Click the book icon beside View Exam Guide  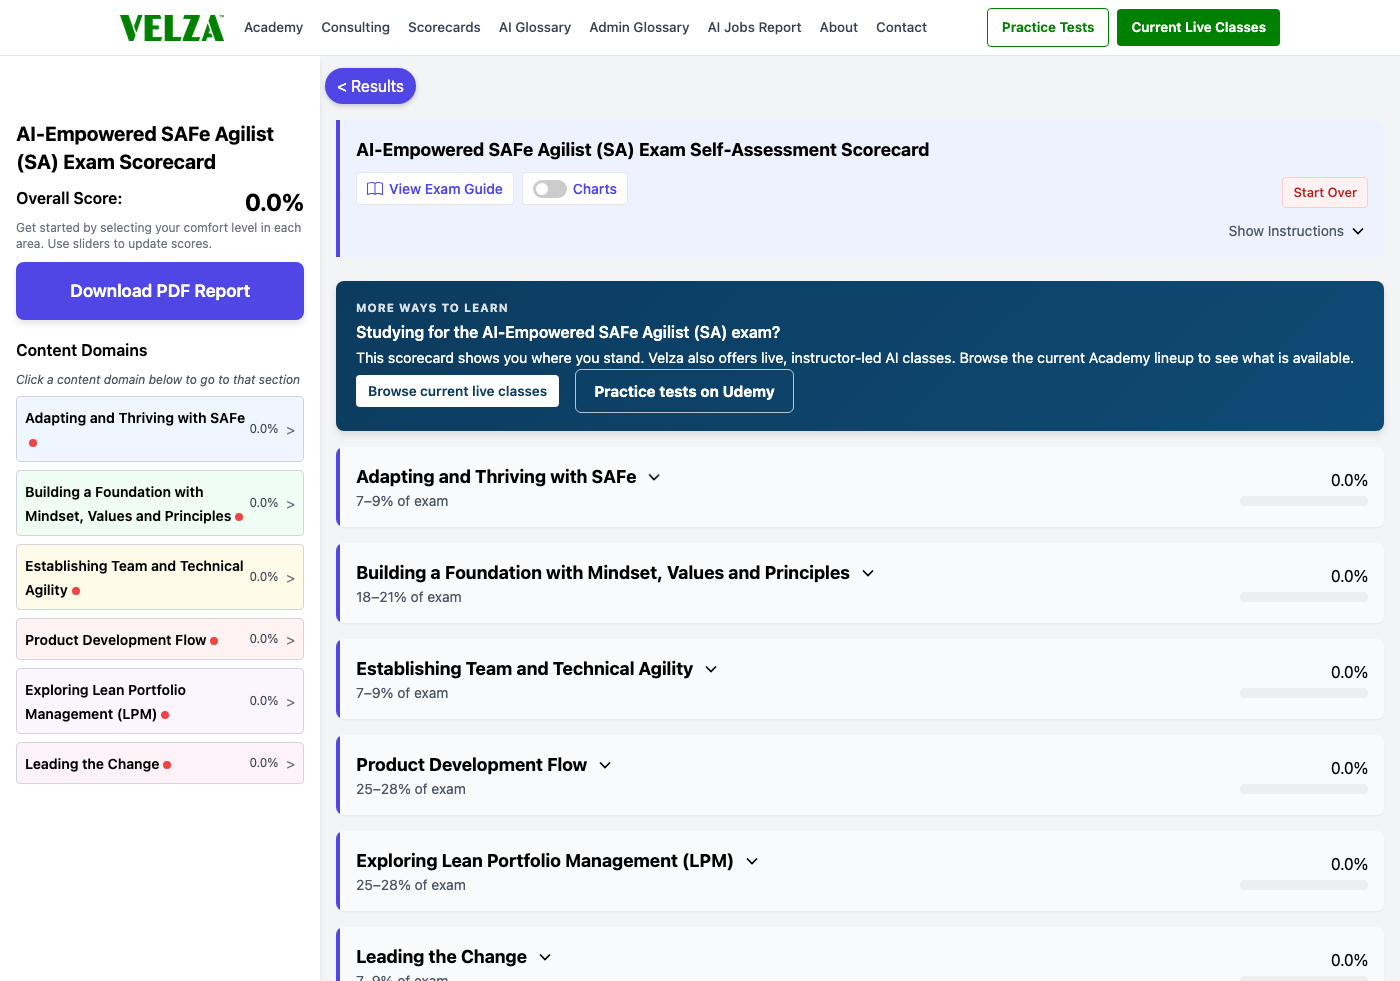[x=375, y=189]
